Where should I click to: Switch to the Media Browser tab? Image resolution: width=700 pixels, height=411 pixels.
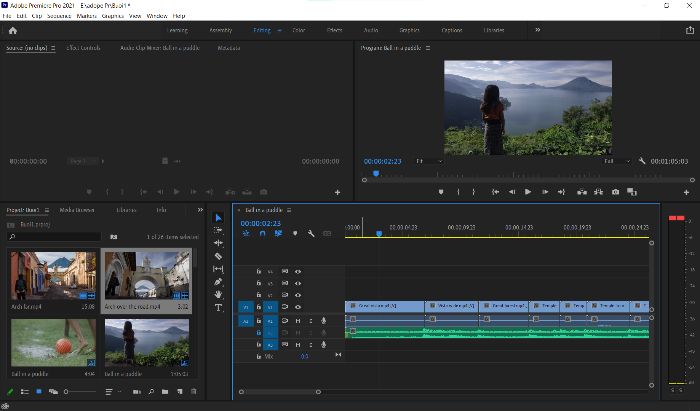[x=77, y=210]
